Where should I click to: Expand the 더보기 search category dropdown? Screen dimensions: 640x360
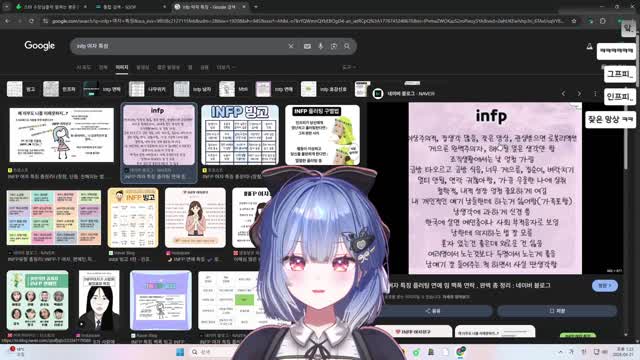pyautogui.click(x=226, y=67)
